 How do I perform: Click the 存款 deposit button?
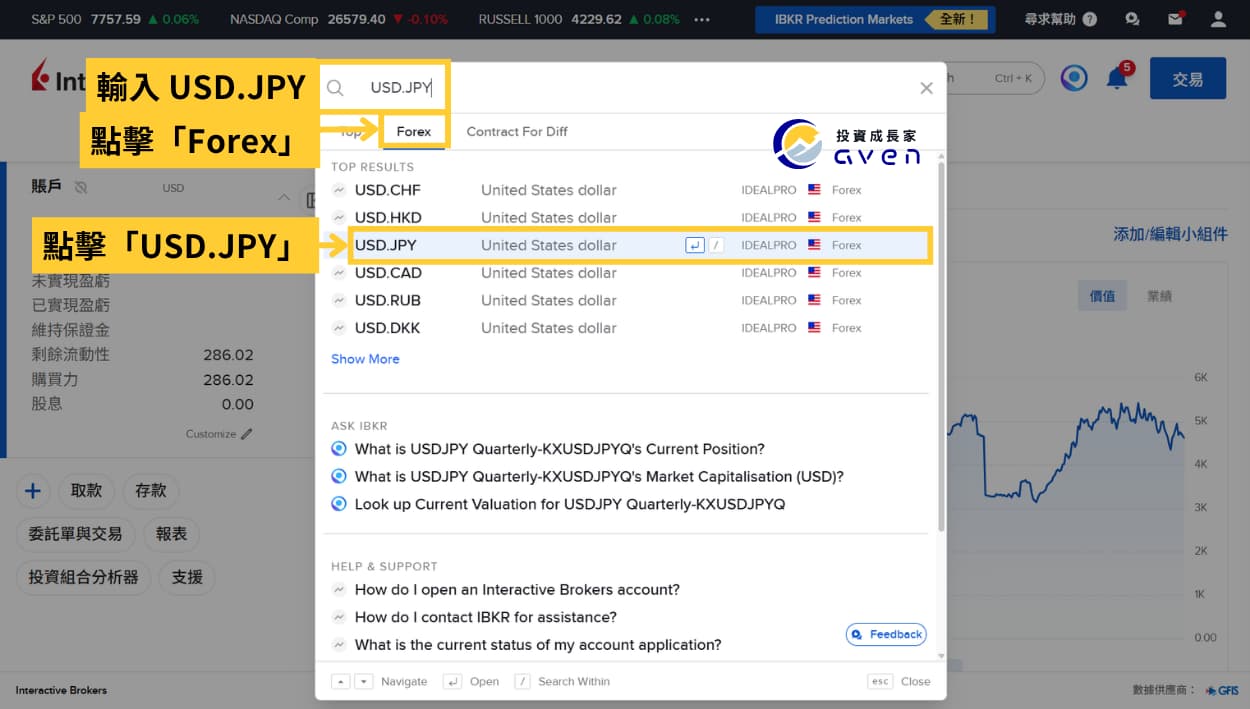pos(151,491)
